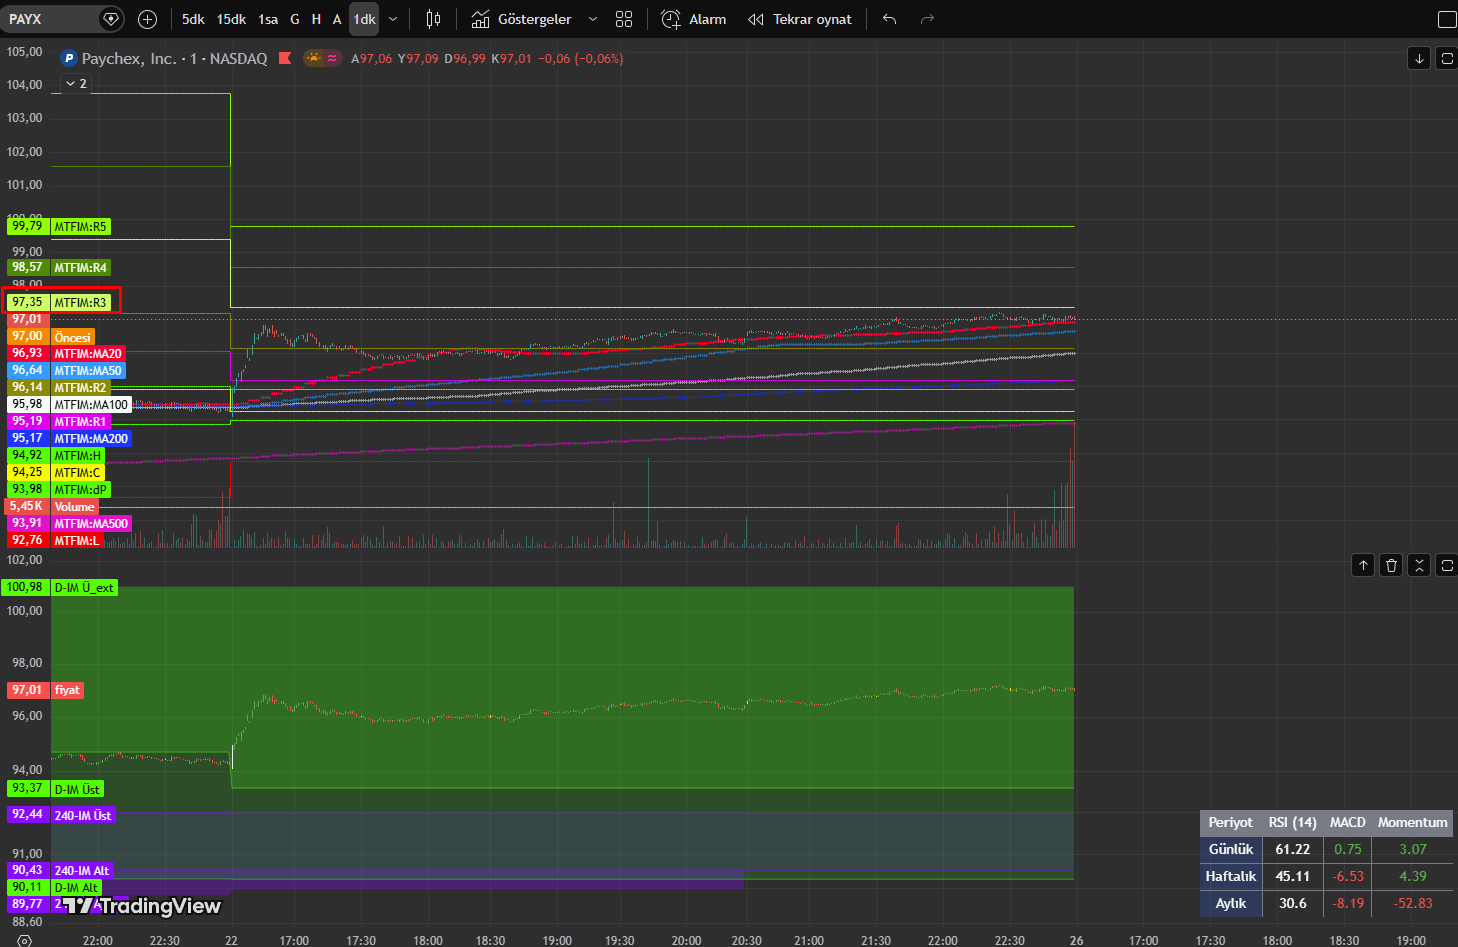Screen dimensions: 1458x947
Task: Select the active 1dk timeframe
Action: click(x=364, y=19)
